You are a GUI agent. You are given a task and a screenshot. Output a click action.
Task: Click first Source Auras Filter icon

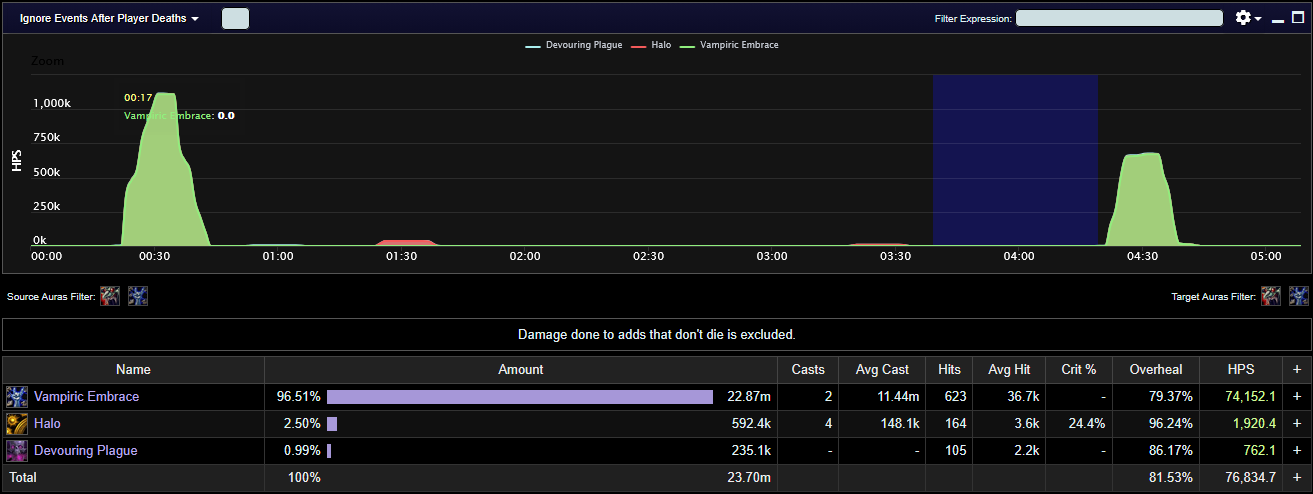[x=110, y=296]
